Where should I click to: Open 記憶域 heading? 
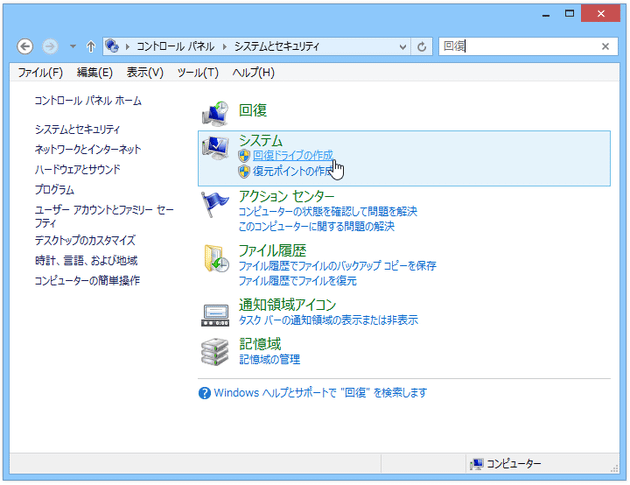(260, 344)
